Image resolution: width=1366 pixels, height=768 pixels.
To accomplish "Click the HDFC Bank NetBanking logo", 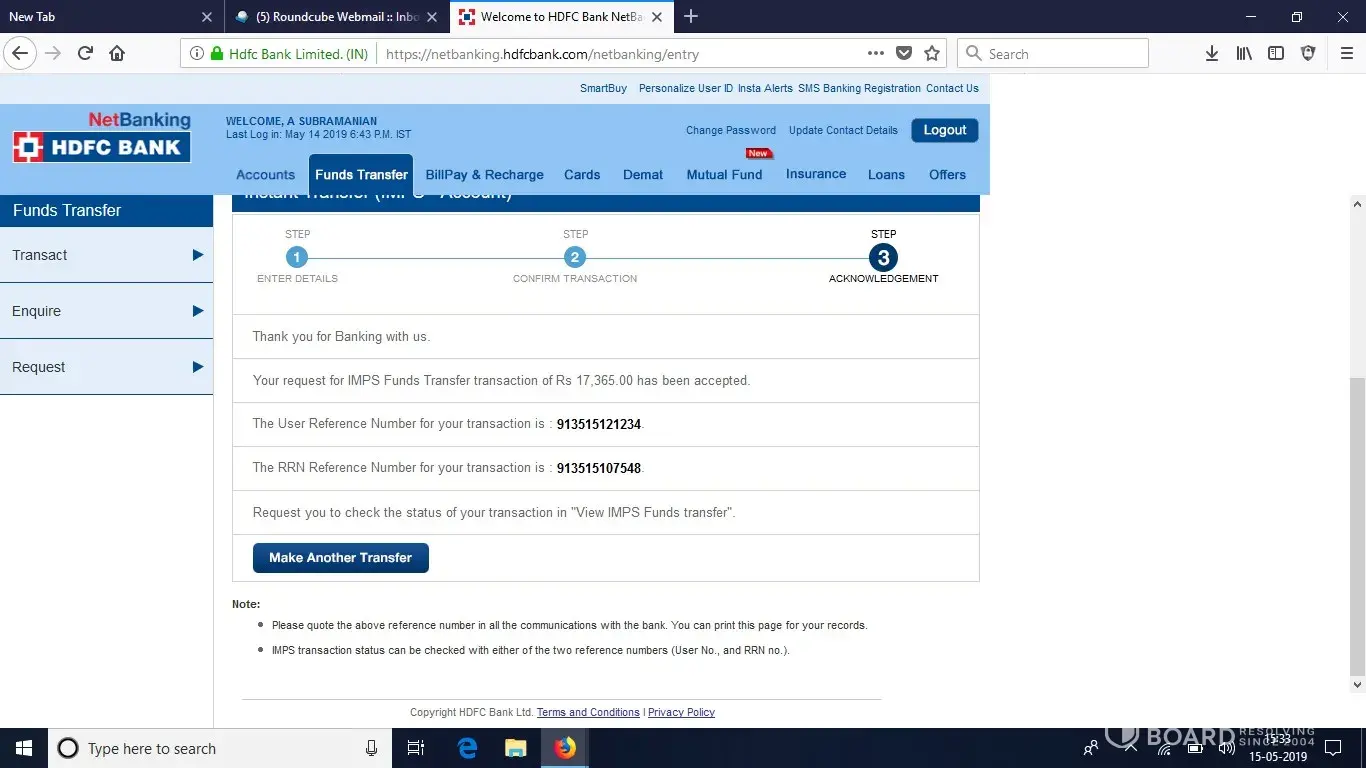I will pyautogui.click(x=101, y=137).
